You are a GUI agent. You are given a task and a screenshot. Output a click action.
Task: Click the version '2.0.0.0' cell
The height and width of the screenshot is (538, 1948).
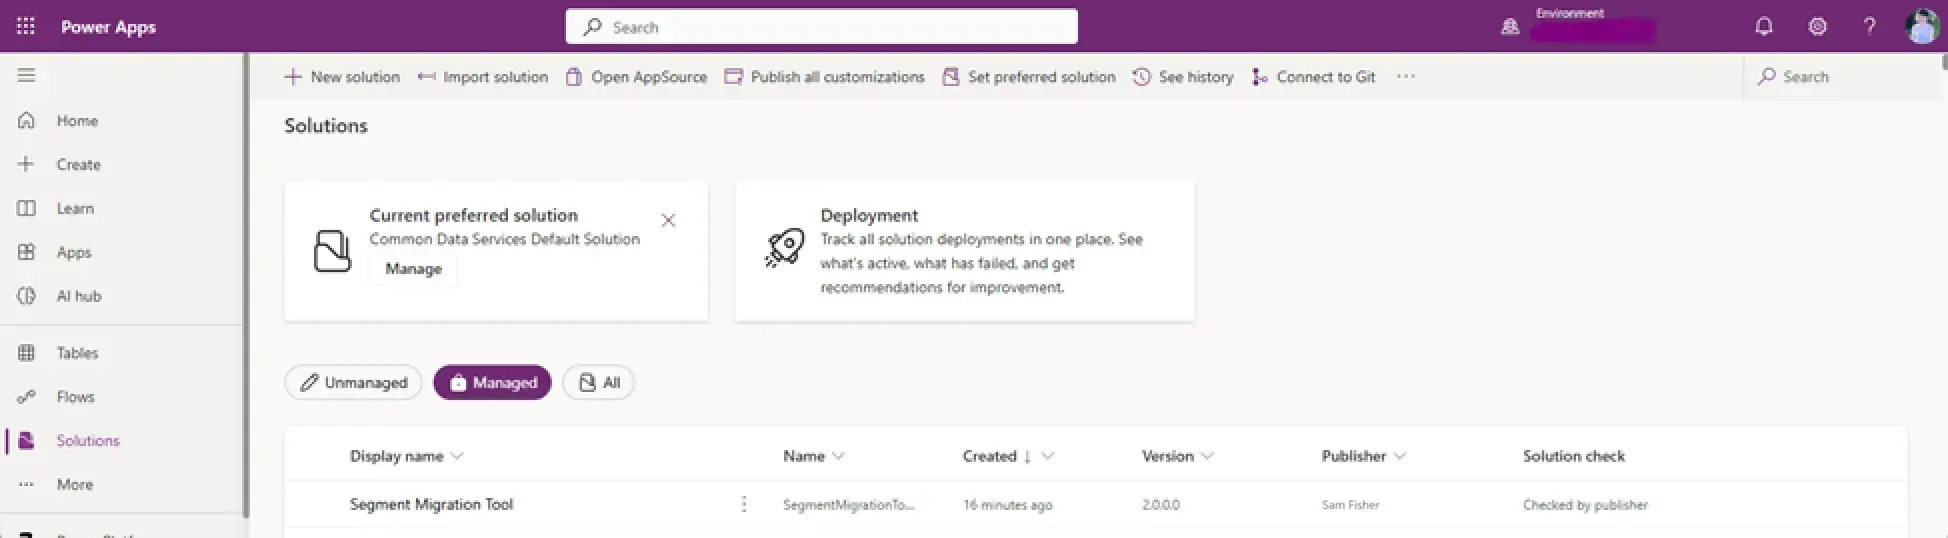pos(1160,505)
